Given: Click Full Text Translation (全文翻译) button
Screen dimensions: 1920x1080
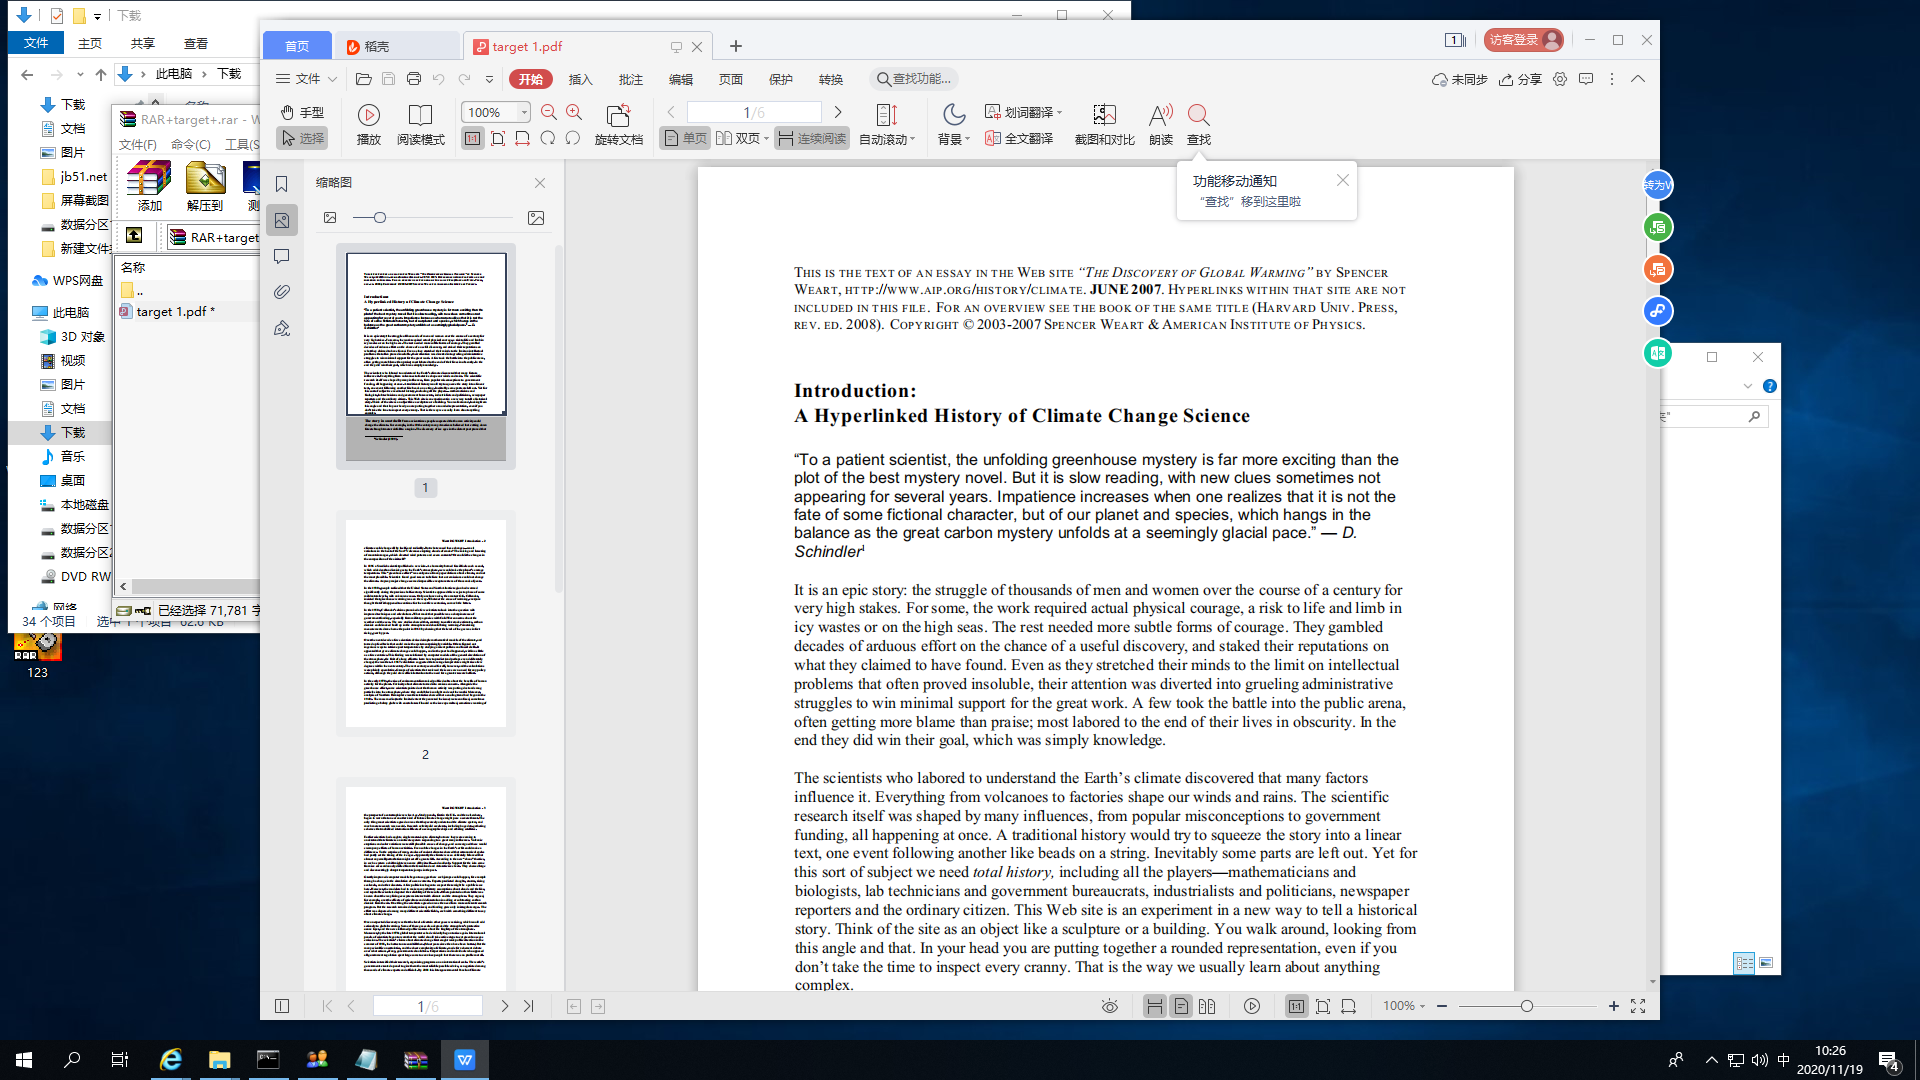Looking at the screenshot, I should coord(1019,139).
